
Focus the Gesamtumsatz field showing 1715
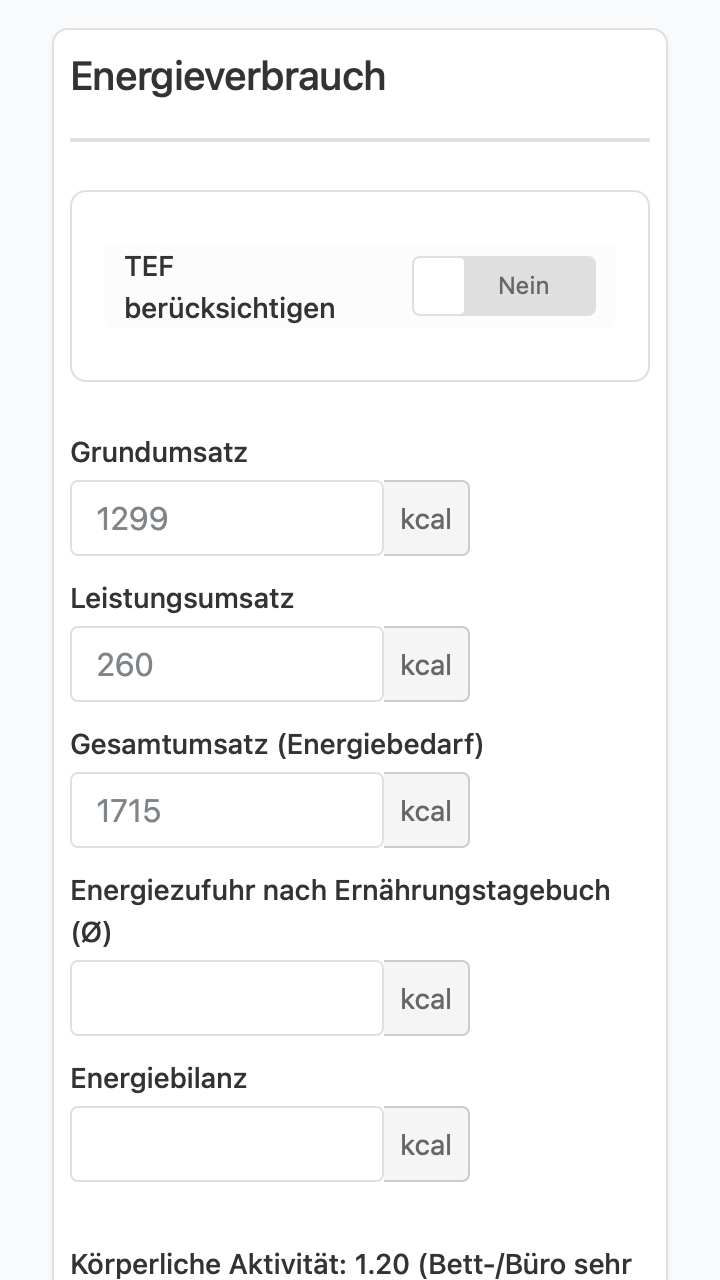(x=227, y=810)
